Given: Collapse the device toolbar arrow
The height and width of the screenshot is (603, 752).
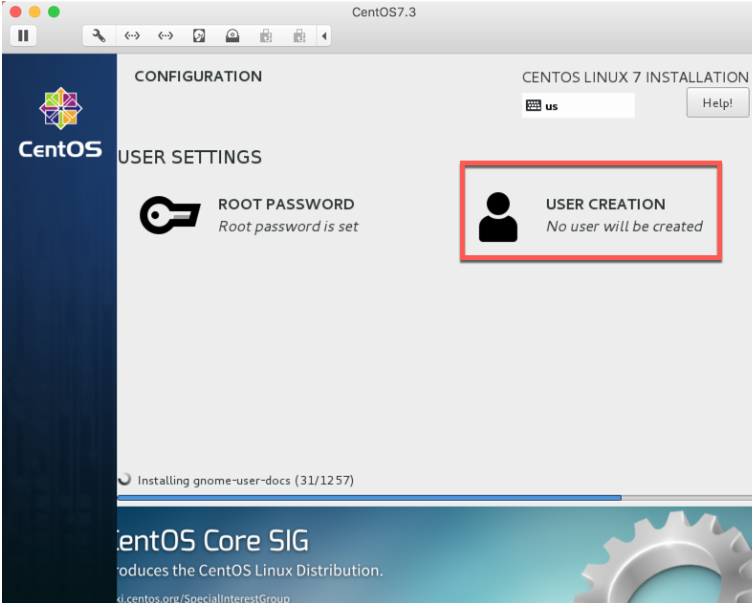Looking at the screenshot, I should pyautogui.click(x=324, y=35).
